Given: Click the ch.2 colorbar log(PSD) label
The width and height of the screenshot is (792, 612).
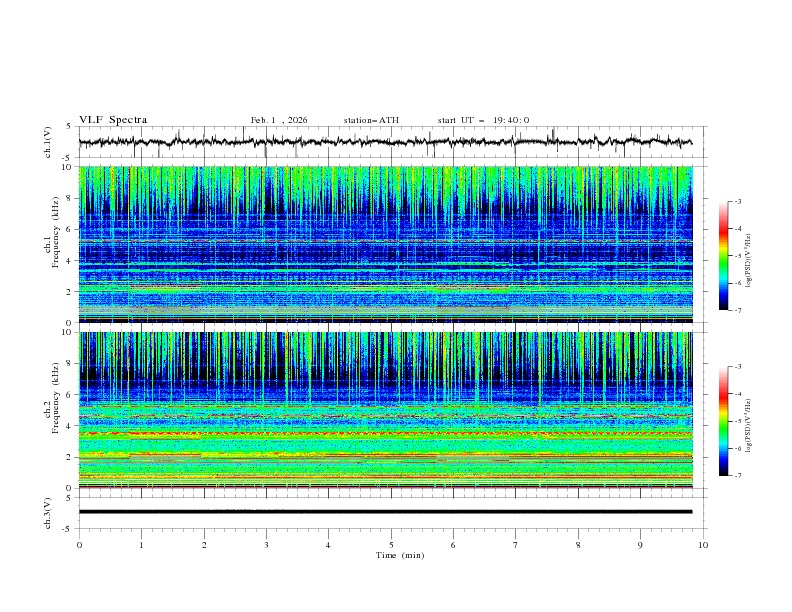Looking at the screenshot, I should (748, 426).
